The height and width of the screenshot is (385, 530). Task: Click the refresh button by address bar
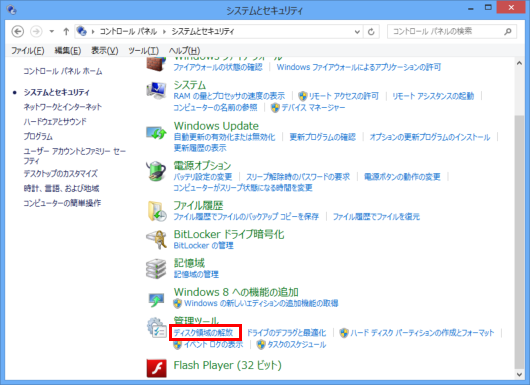pyautogui.click(x=371, y=32)
